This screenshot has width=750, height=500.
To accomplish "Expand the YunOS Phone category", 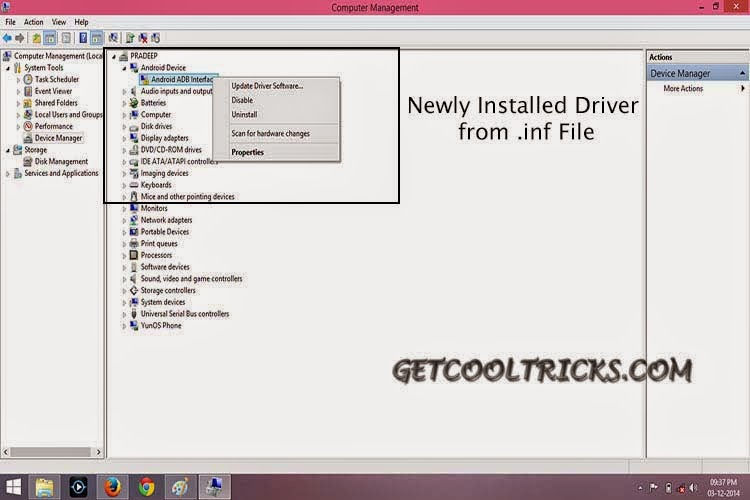I will (x=124, y=326).
